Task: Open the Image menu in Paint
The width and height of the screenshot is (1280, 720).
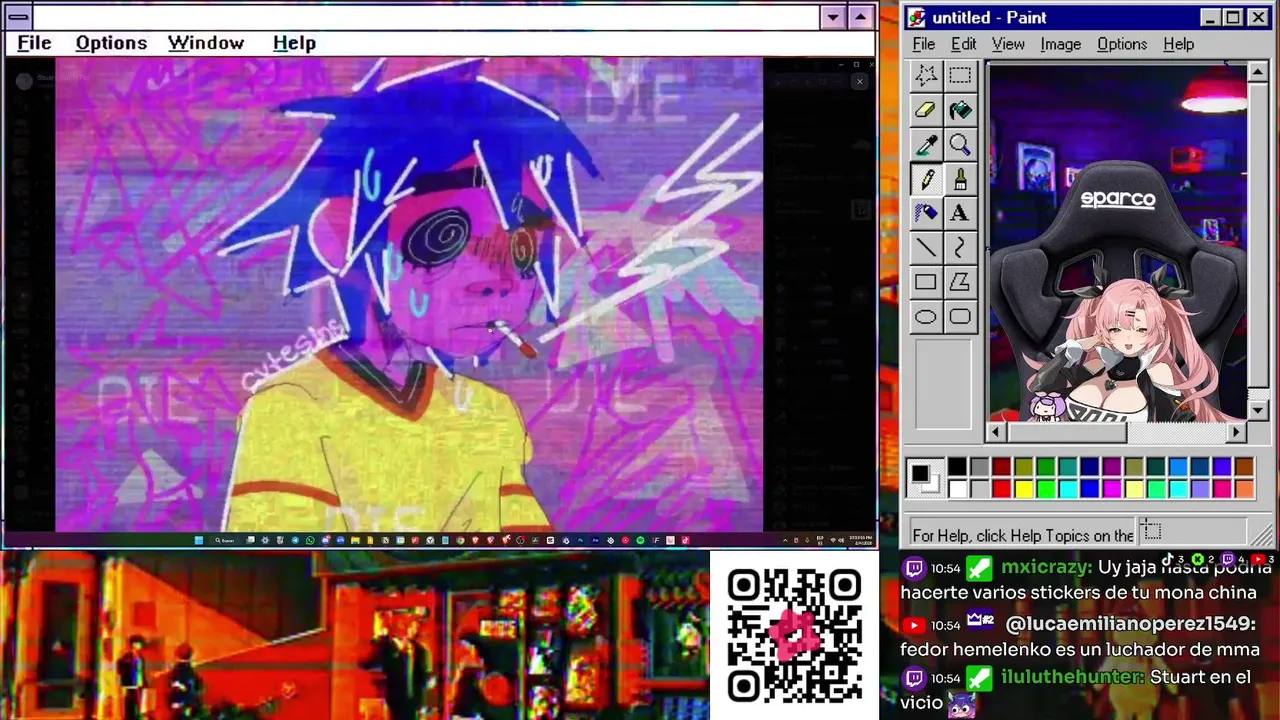Action: 1060,44
